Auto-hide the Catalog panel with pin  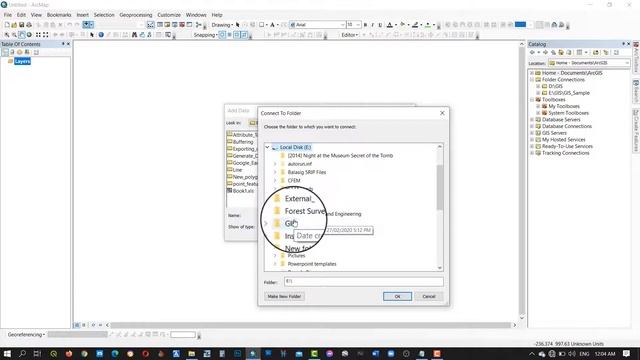coord(623,44)
